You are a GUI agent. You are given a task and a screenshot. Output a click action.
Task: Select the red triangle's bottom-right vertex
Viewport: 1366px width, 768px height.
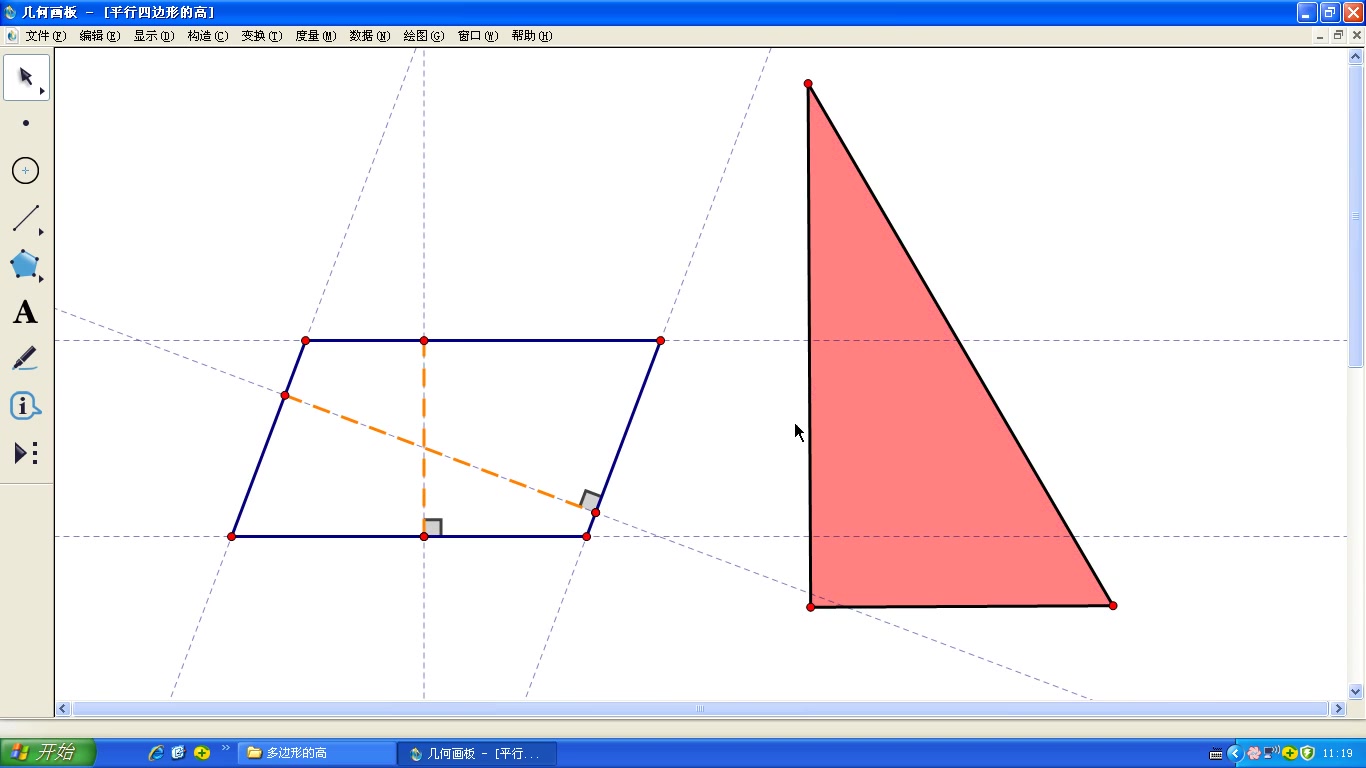pyautogui.click(x=1113, y=606)
